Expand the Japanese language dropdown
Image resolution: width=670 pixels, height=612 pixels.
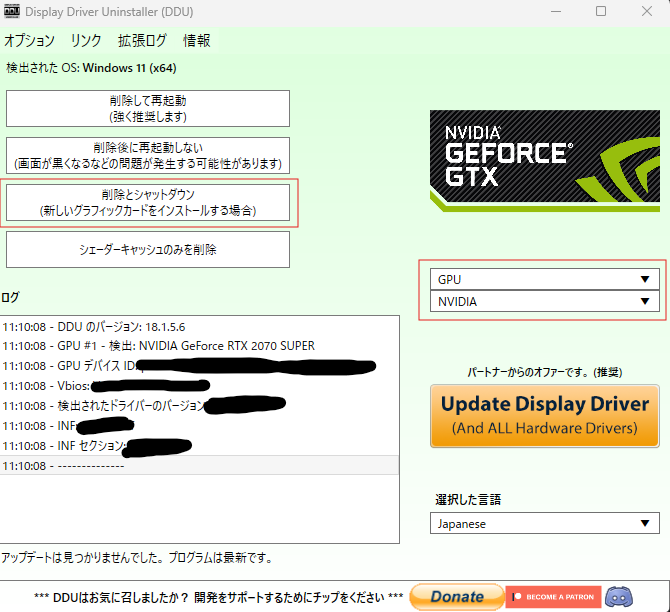pos(545,524)
